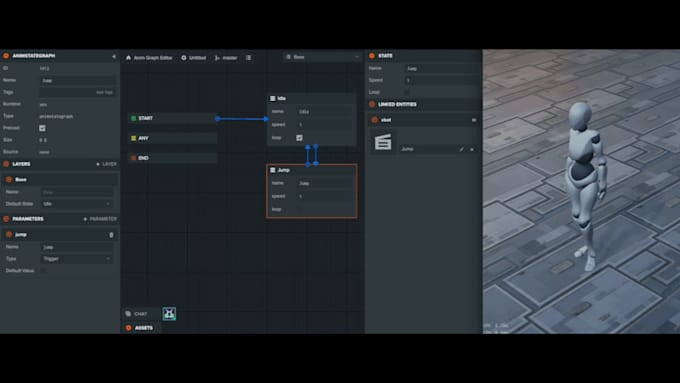Click the START to Idle transition arrow

[x=242, y=118]
